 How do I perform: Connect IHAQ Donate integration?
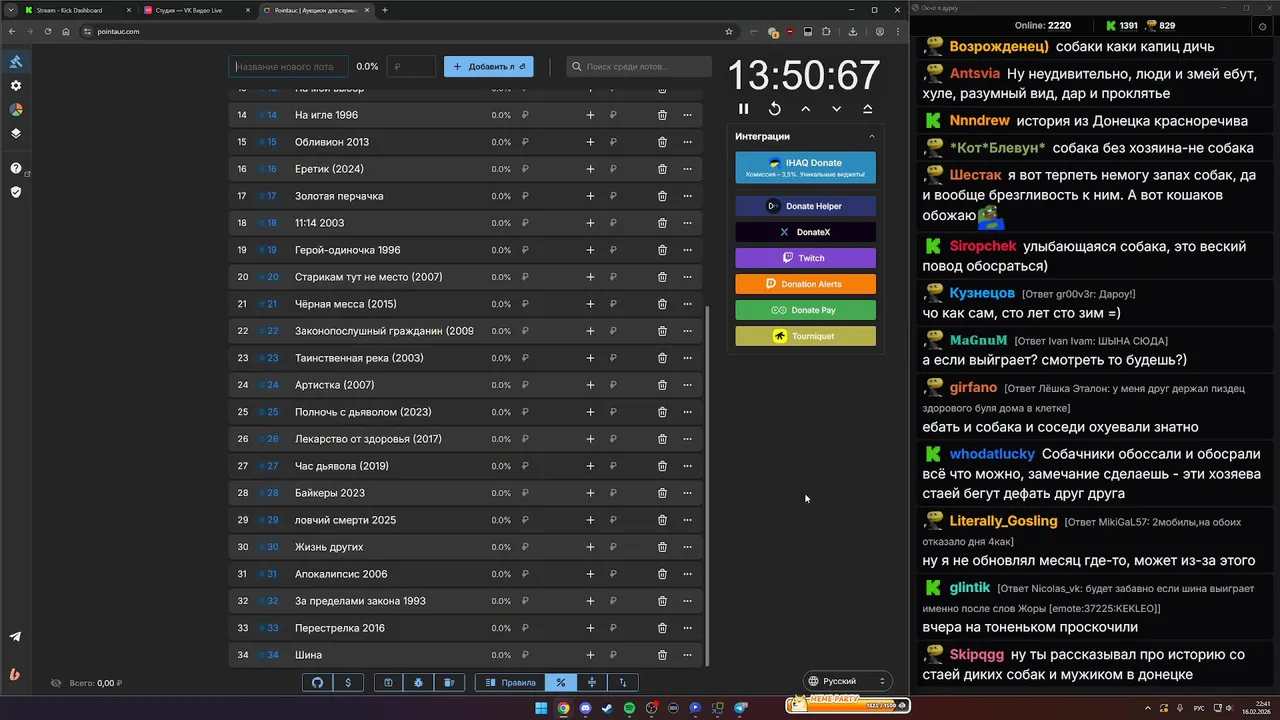click(x=805, y=168)
